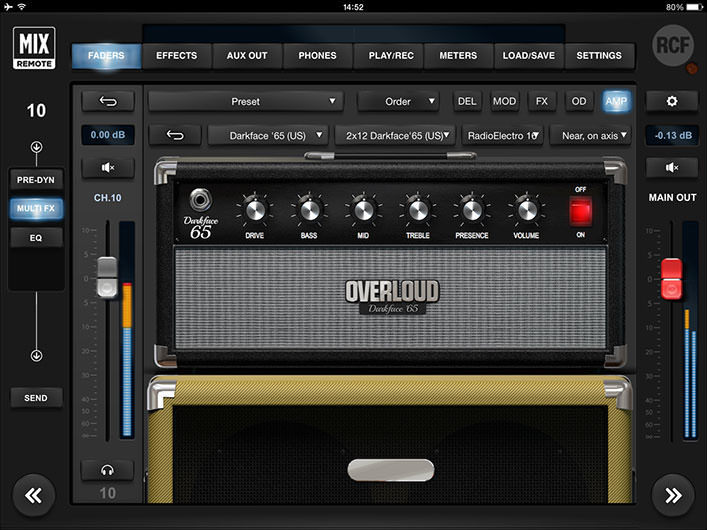Open the LOAD/SAVE tab
707x530 pixels.
click(529, 56)
